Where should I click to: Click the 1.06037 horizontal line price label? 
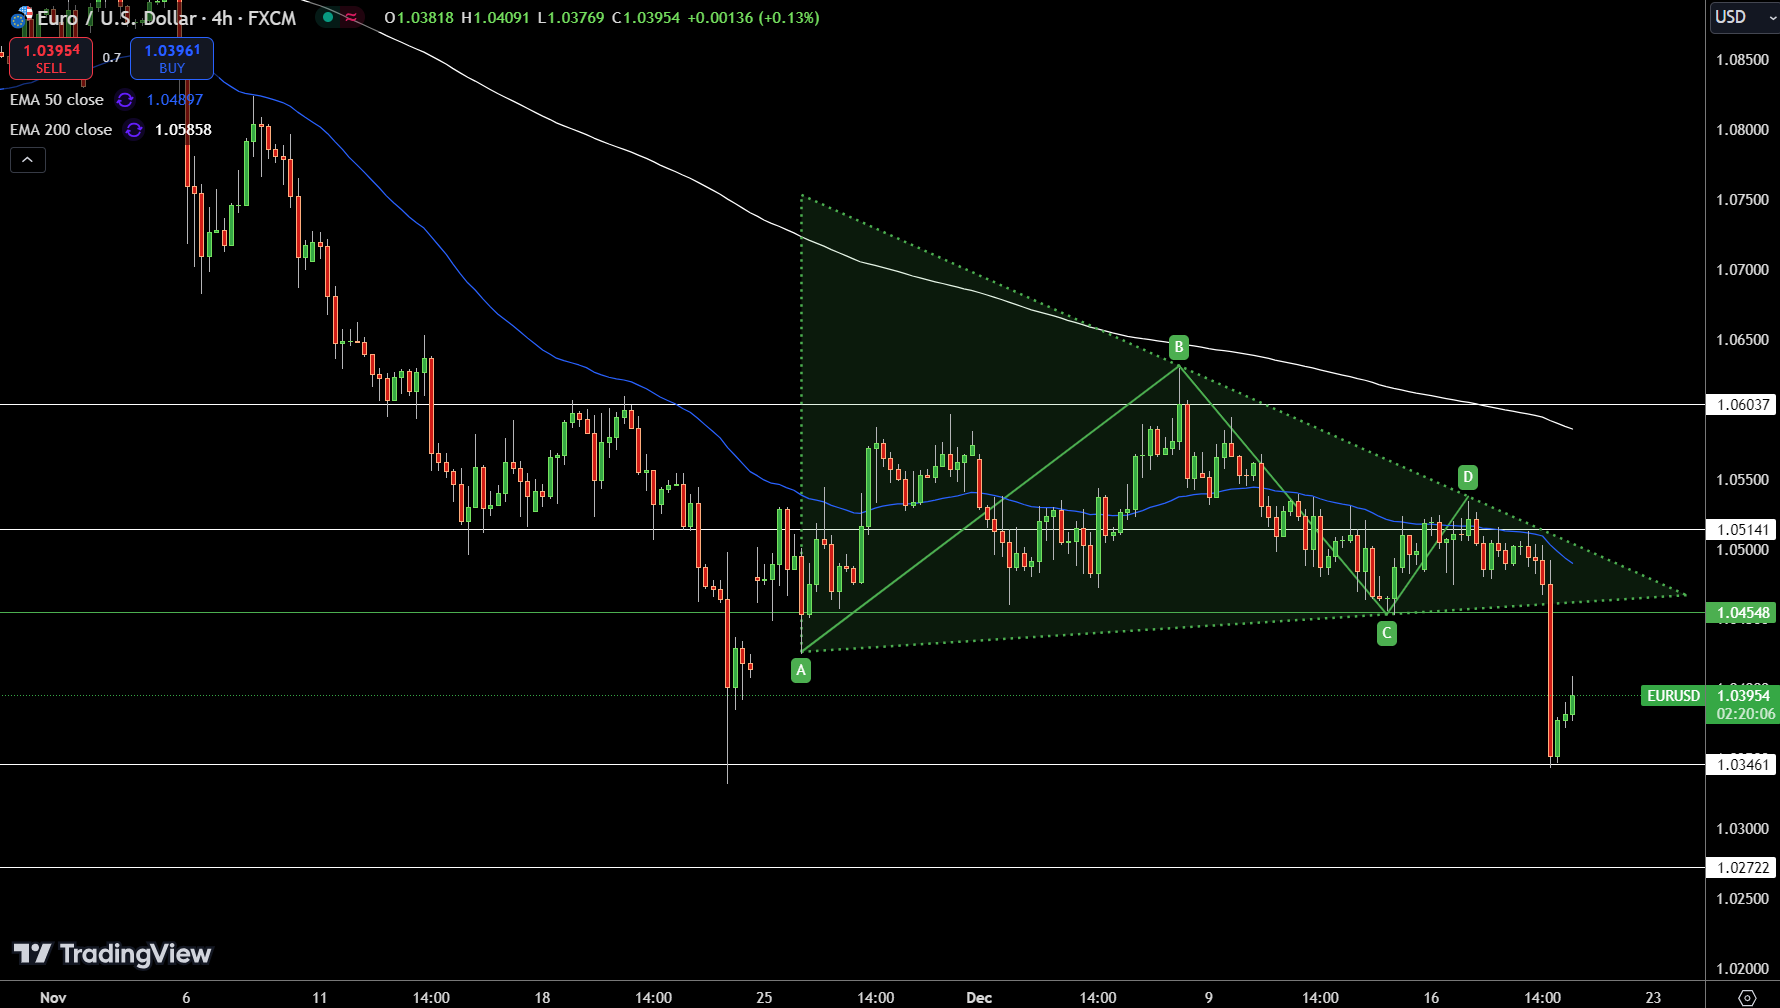[1741, 405]
